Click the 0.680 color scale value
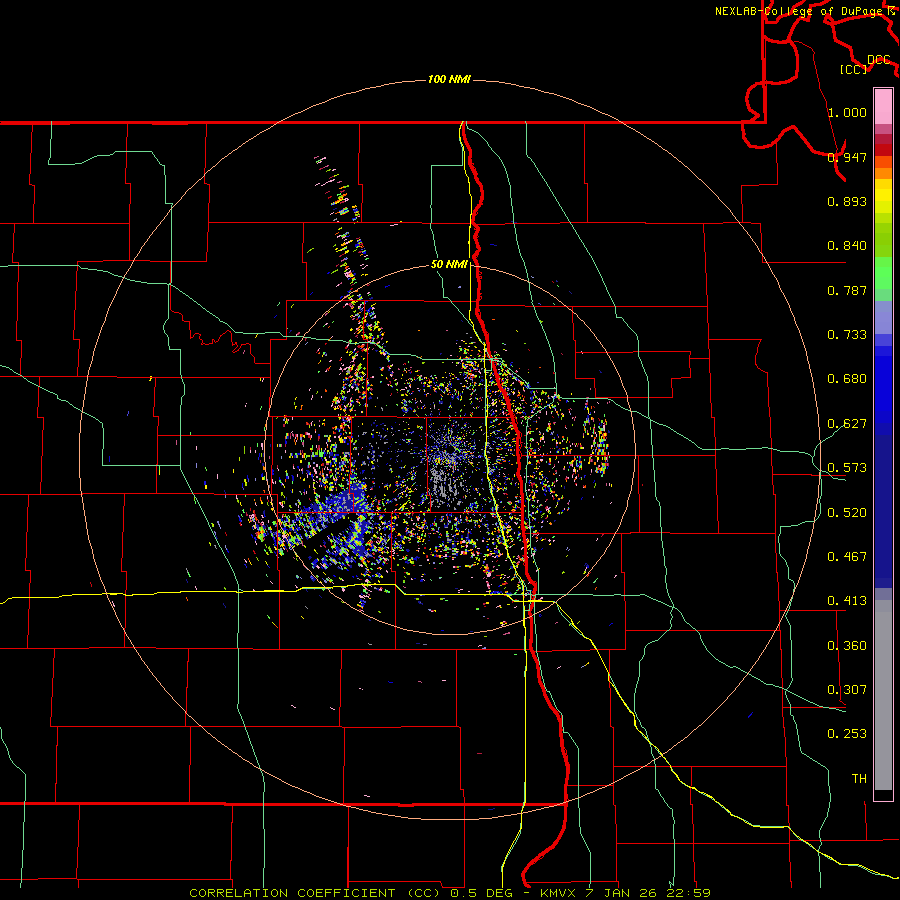This screenshot has width=900, height=900. tap(847, 379)
